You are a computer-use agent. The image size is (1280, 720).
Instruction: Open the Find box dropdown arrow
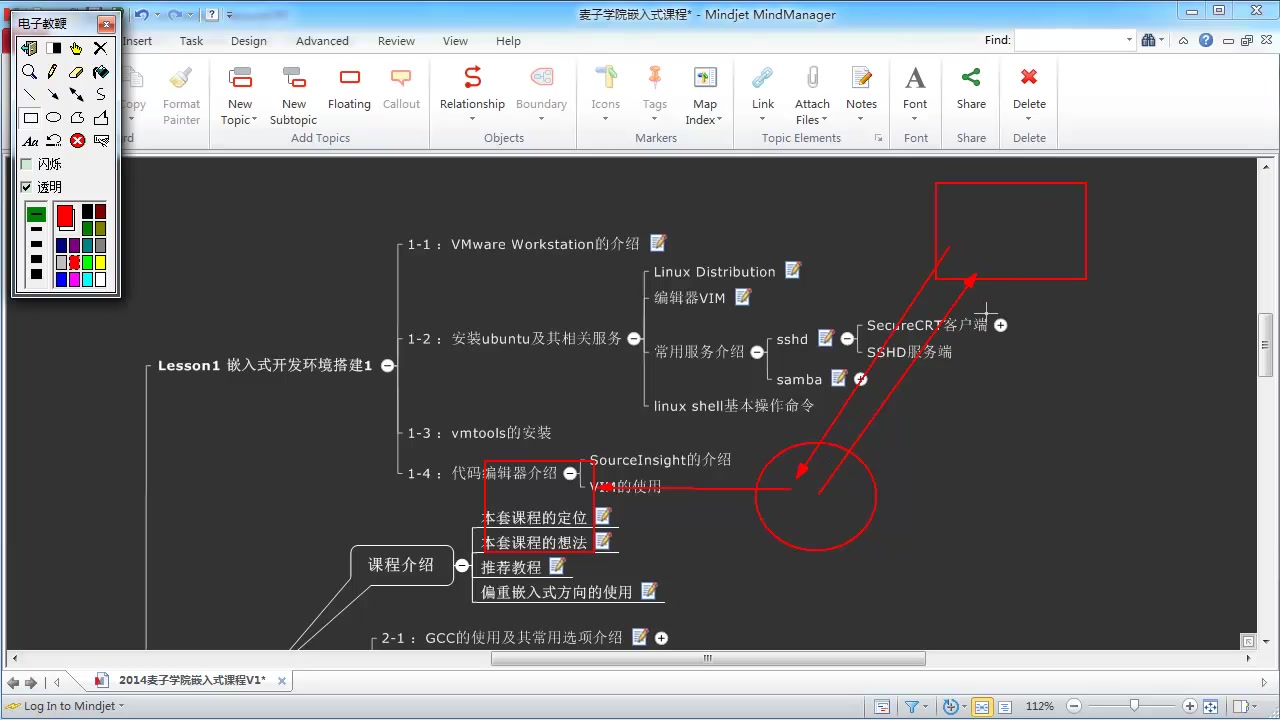point(1130,41)
